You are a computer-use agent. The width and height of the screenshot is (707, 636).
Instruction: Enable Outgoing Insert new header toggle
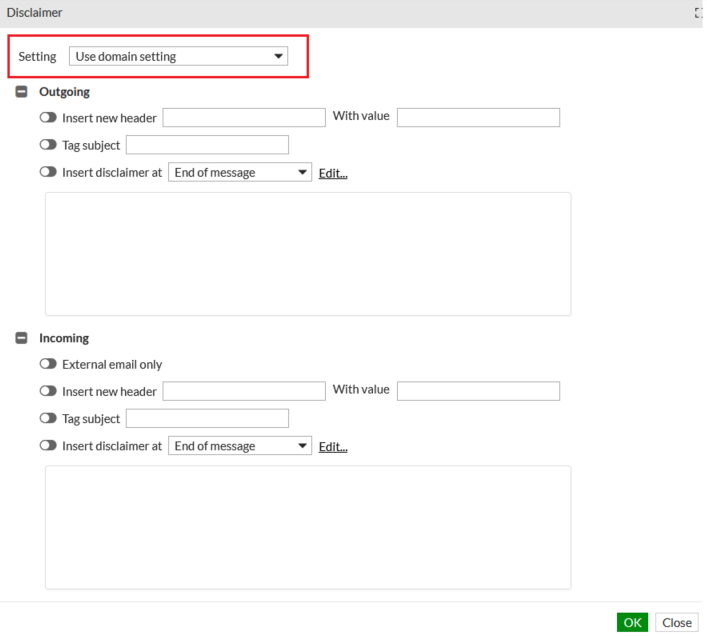pos(47,118)
